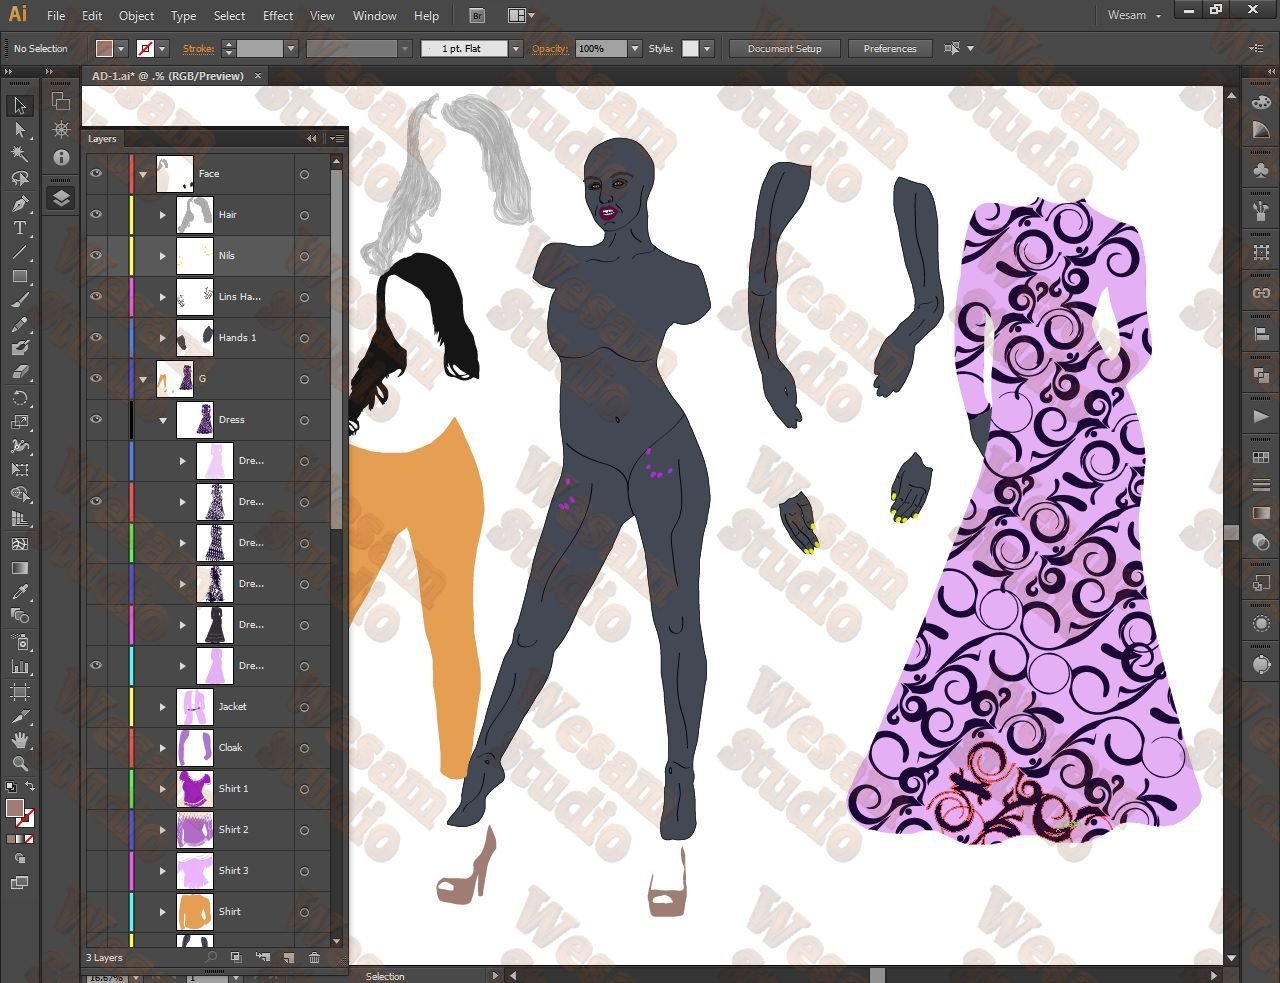Select the Artboard tool
1280x983 pixels.
click(x=19, y=691)
